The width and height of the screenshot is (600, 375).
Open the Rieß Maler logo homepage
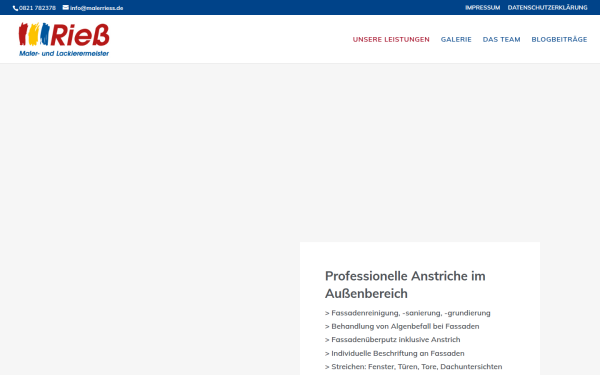[x=64, y=39]
